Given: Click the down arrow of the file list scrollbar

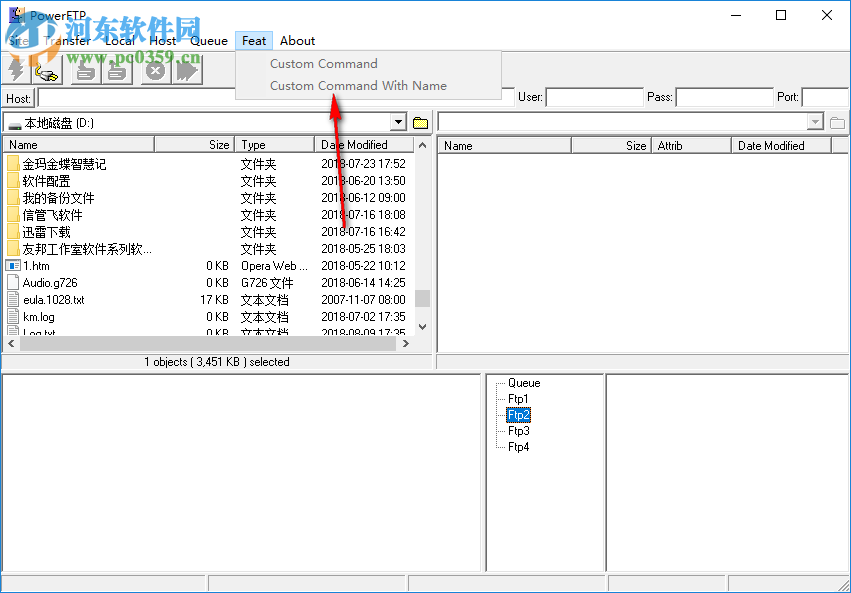Looking at the screenshot, I should pyautogui.click(x=422, y=326).
